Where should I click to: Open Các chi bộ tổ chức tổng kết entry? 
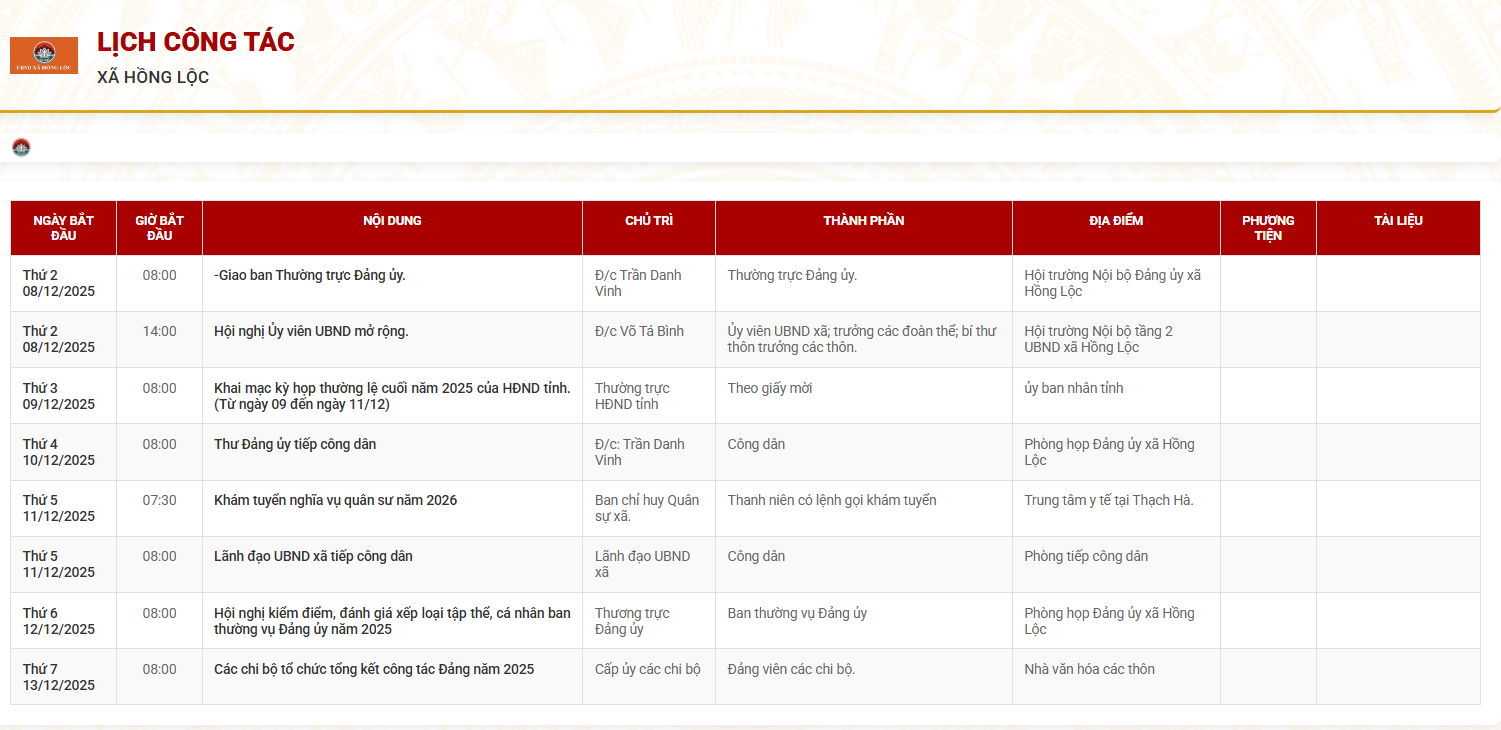374,669
